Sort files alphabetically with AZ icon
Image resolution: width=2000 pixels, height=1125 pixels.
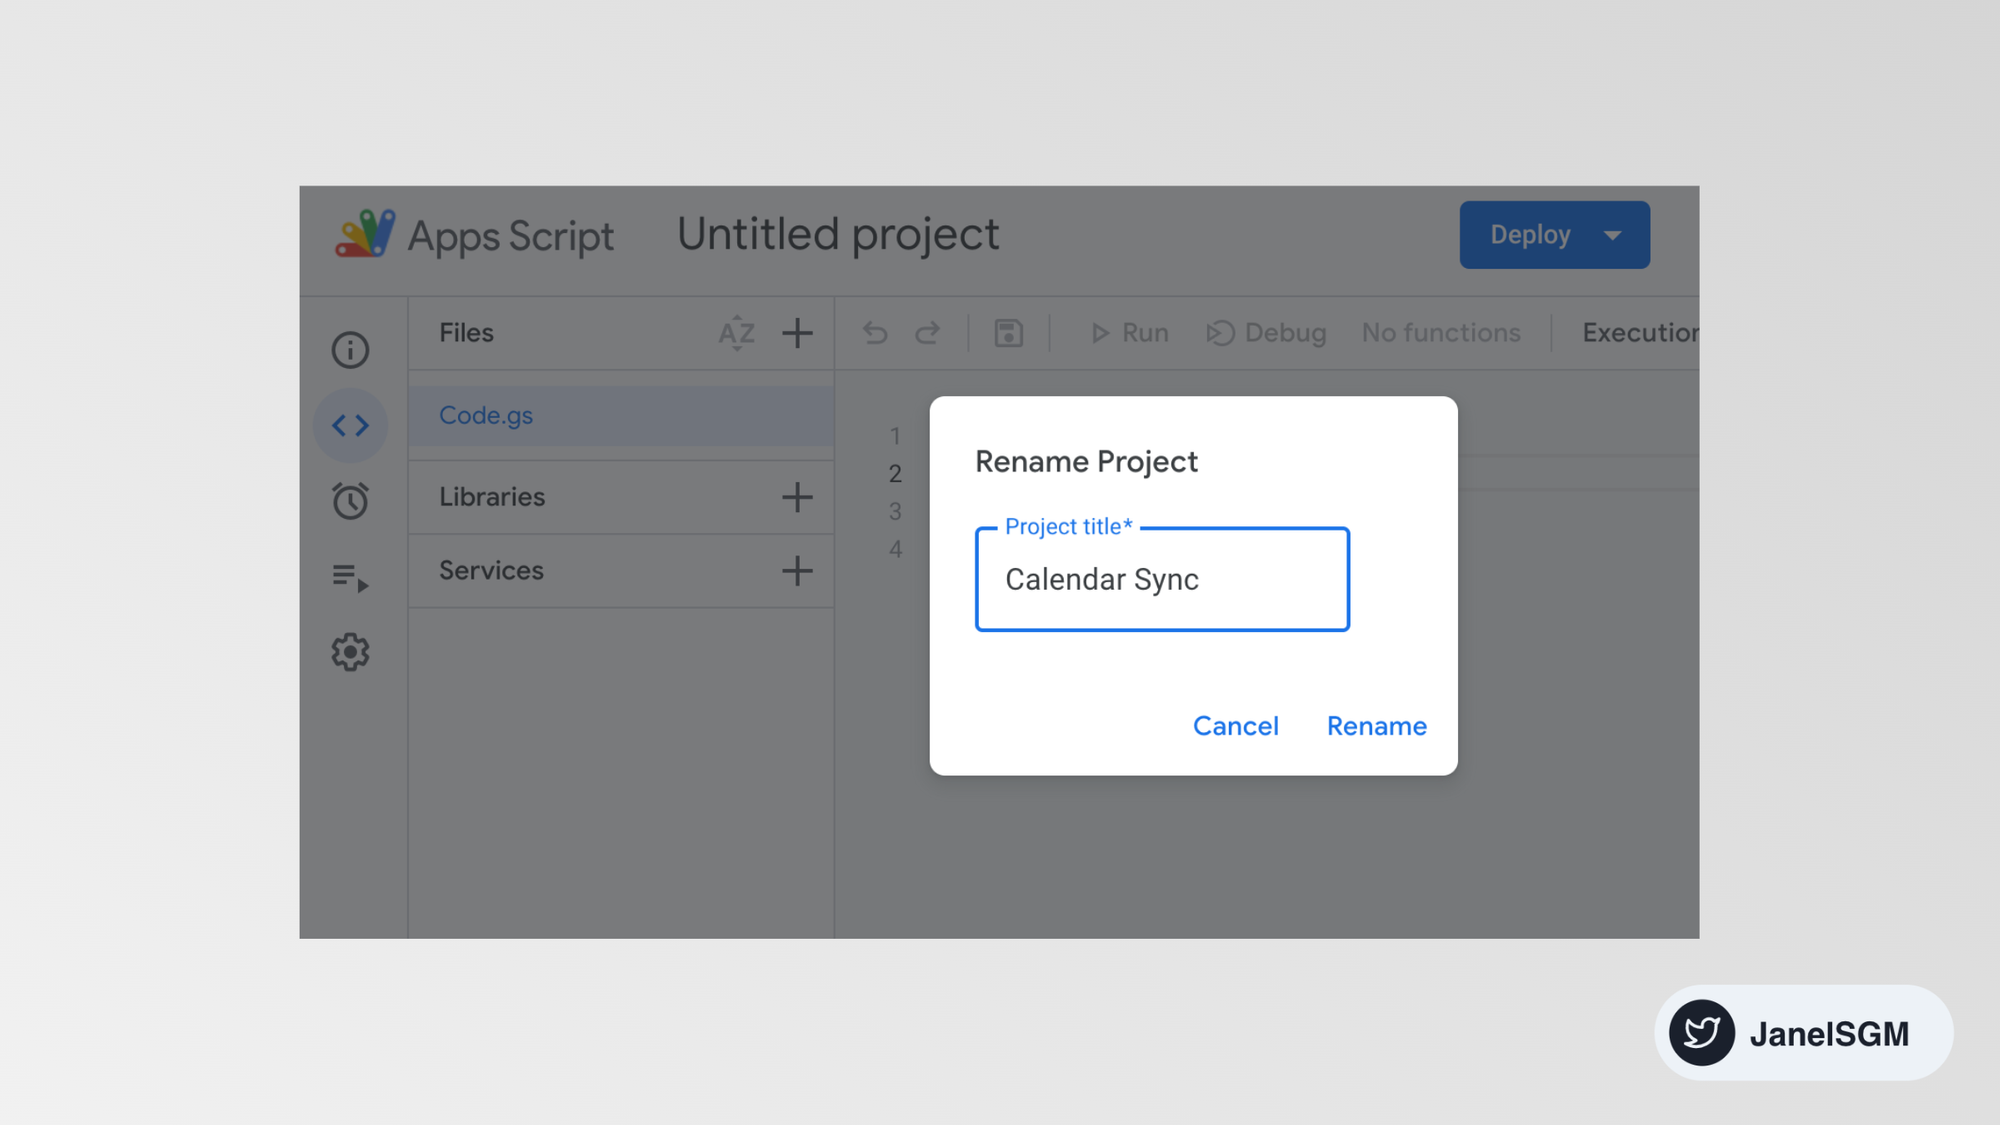[x=736, y=333]
